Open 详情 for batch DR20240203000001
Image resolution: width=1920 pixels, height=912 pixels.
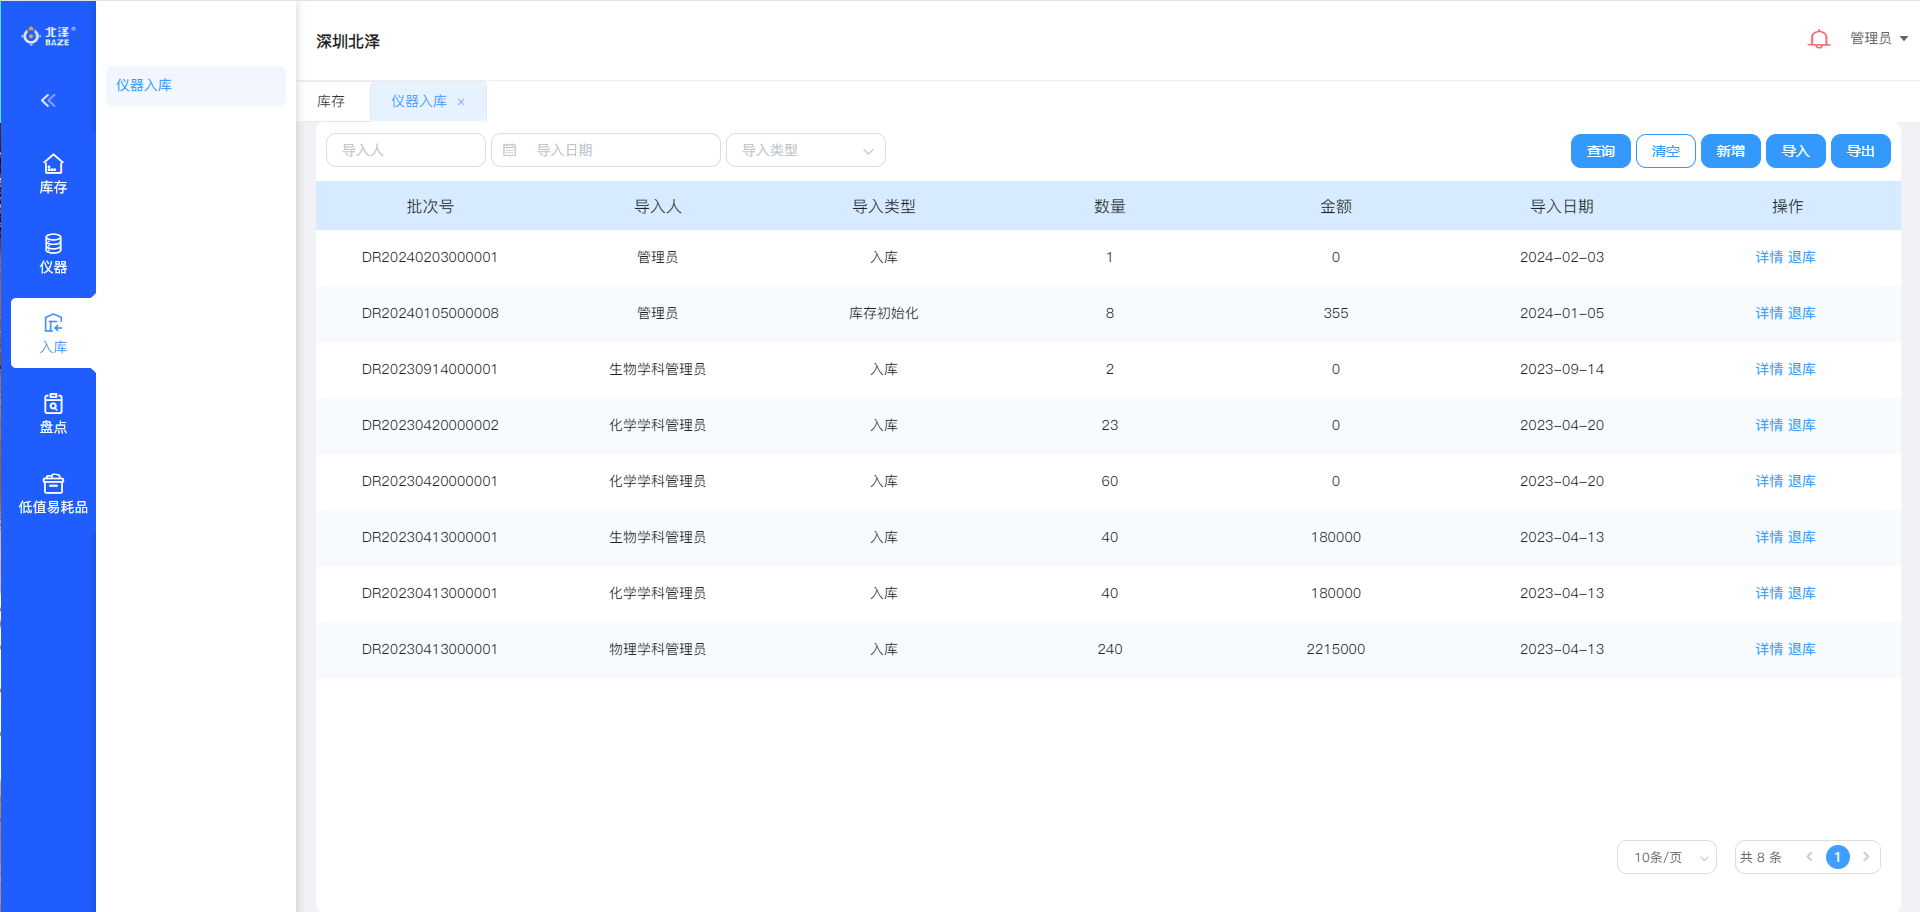click(x=1768, y=257)
